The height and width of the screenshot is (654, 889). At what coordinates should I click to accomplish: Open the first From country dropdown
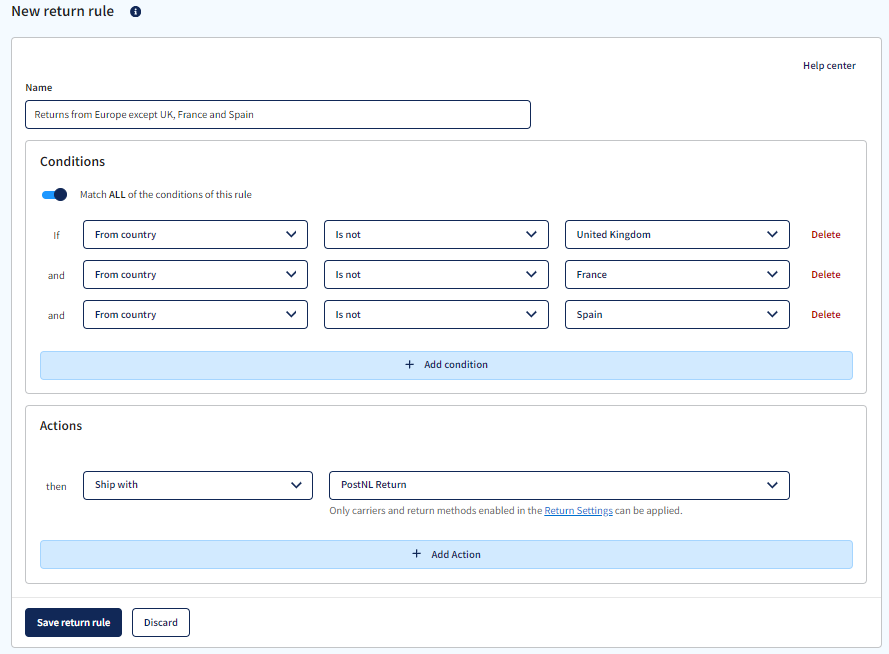click(194, 234)
